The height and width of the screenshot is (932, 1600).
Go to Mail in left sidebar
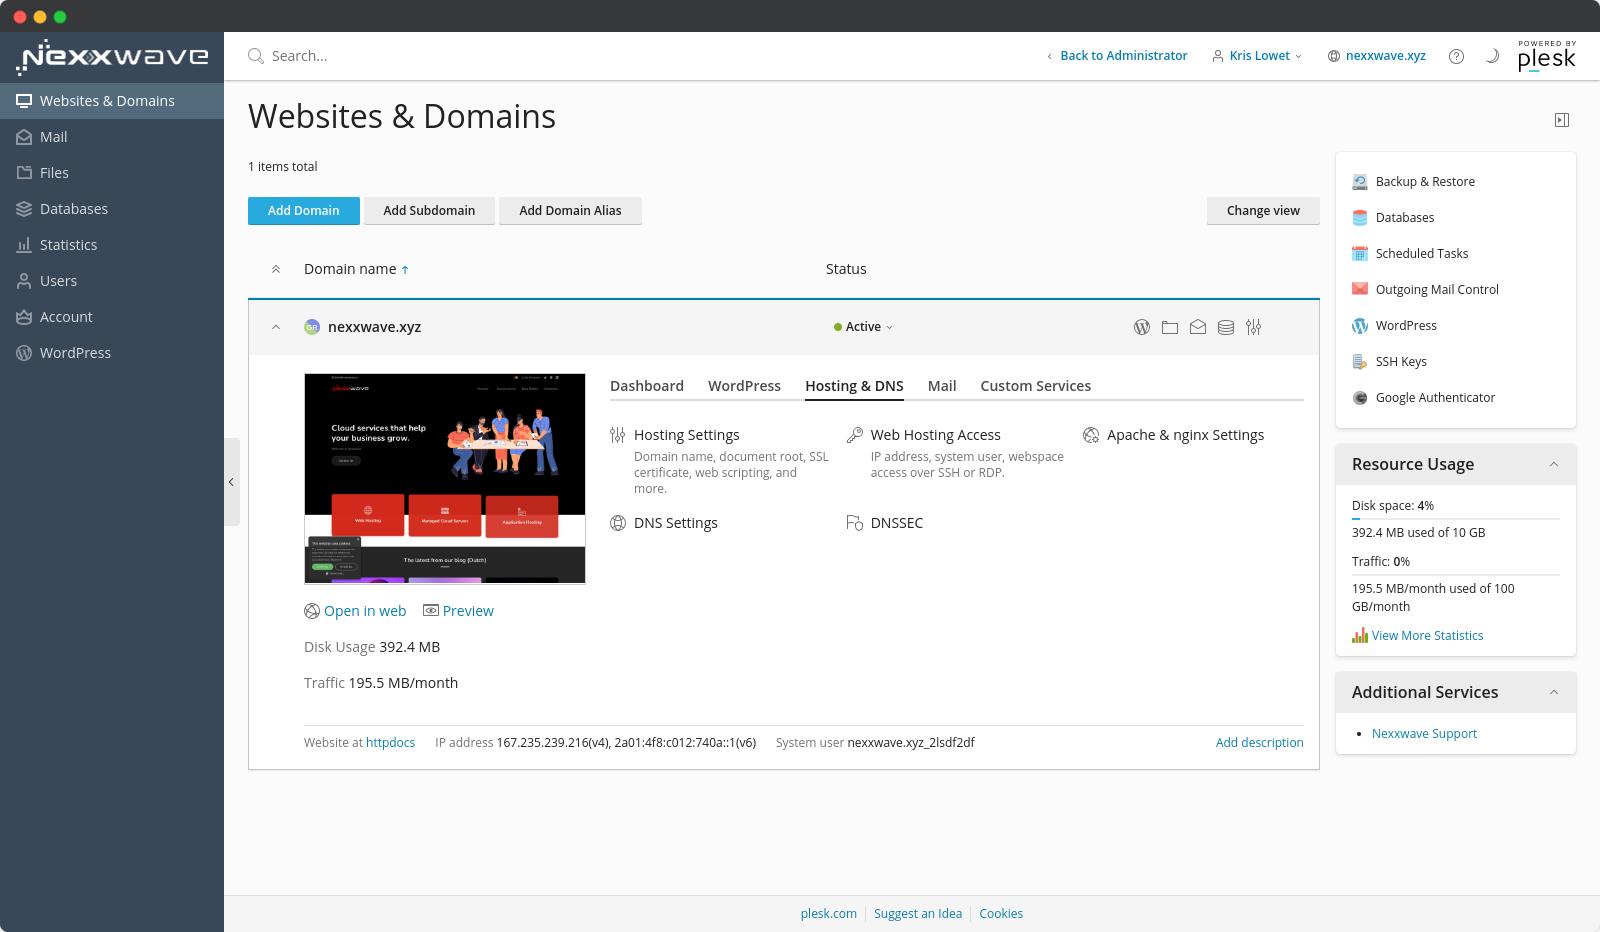[112, 137]
